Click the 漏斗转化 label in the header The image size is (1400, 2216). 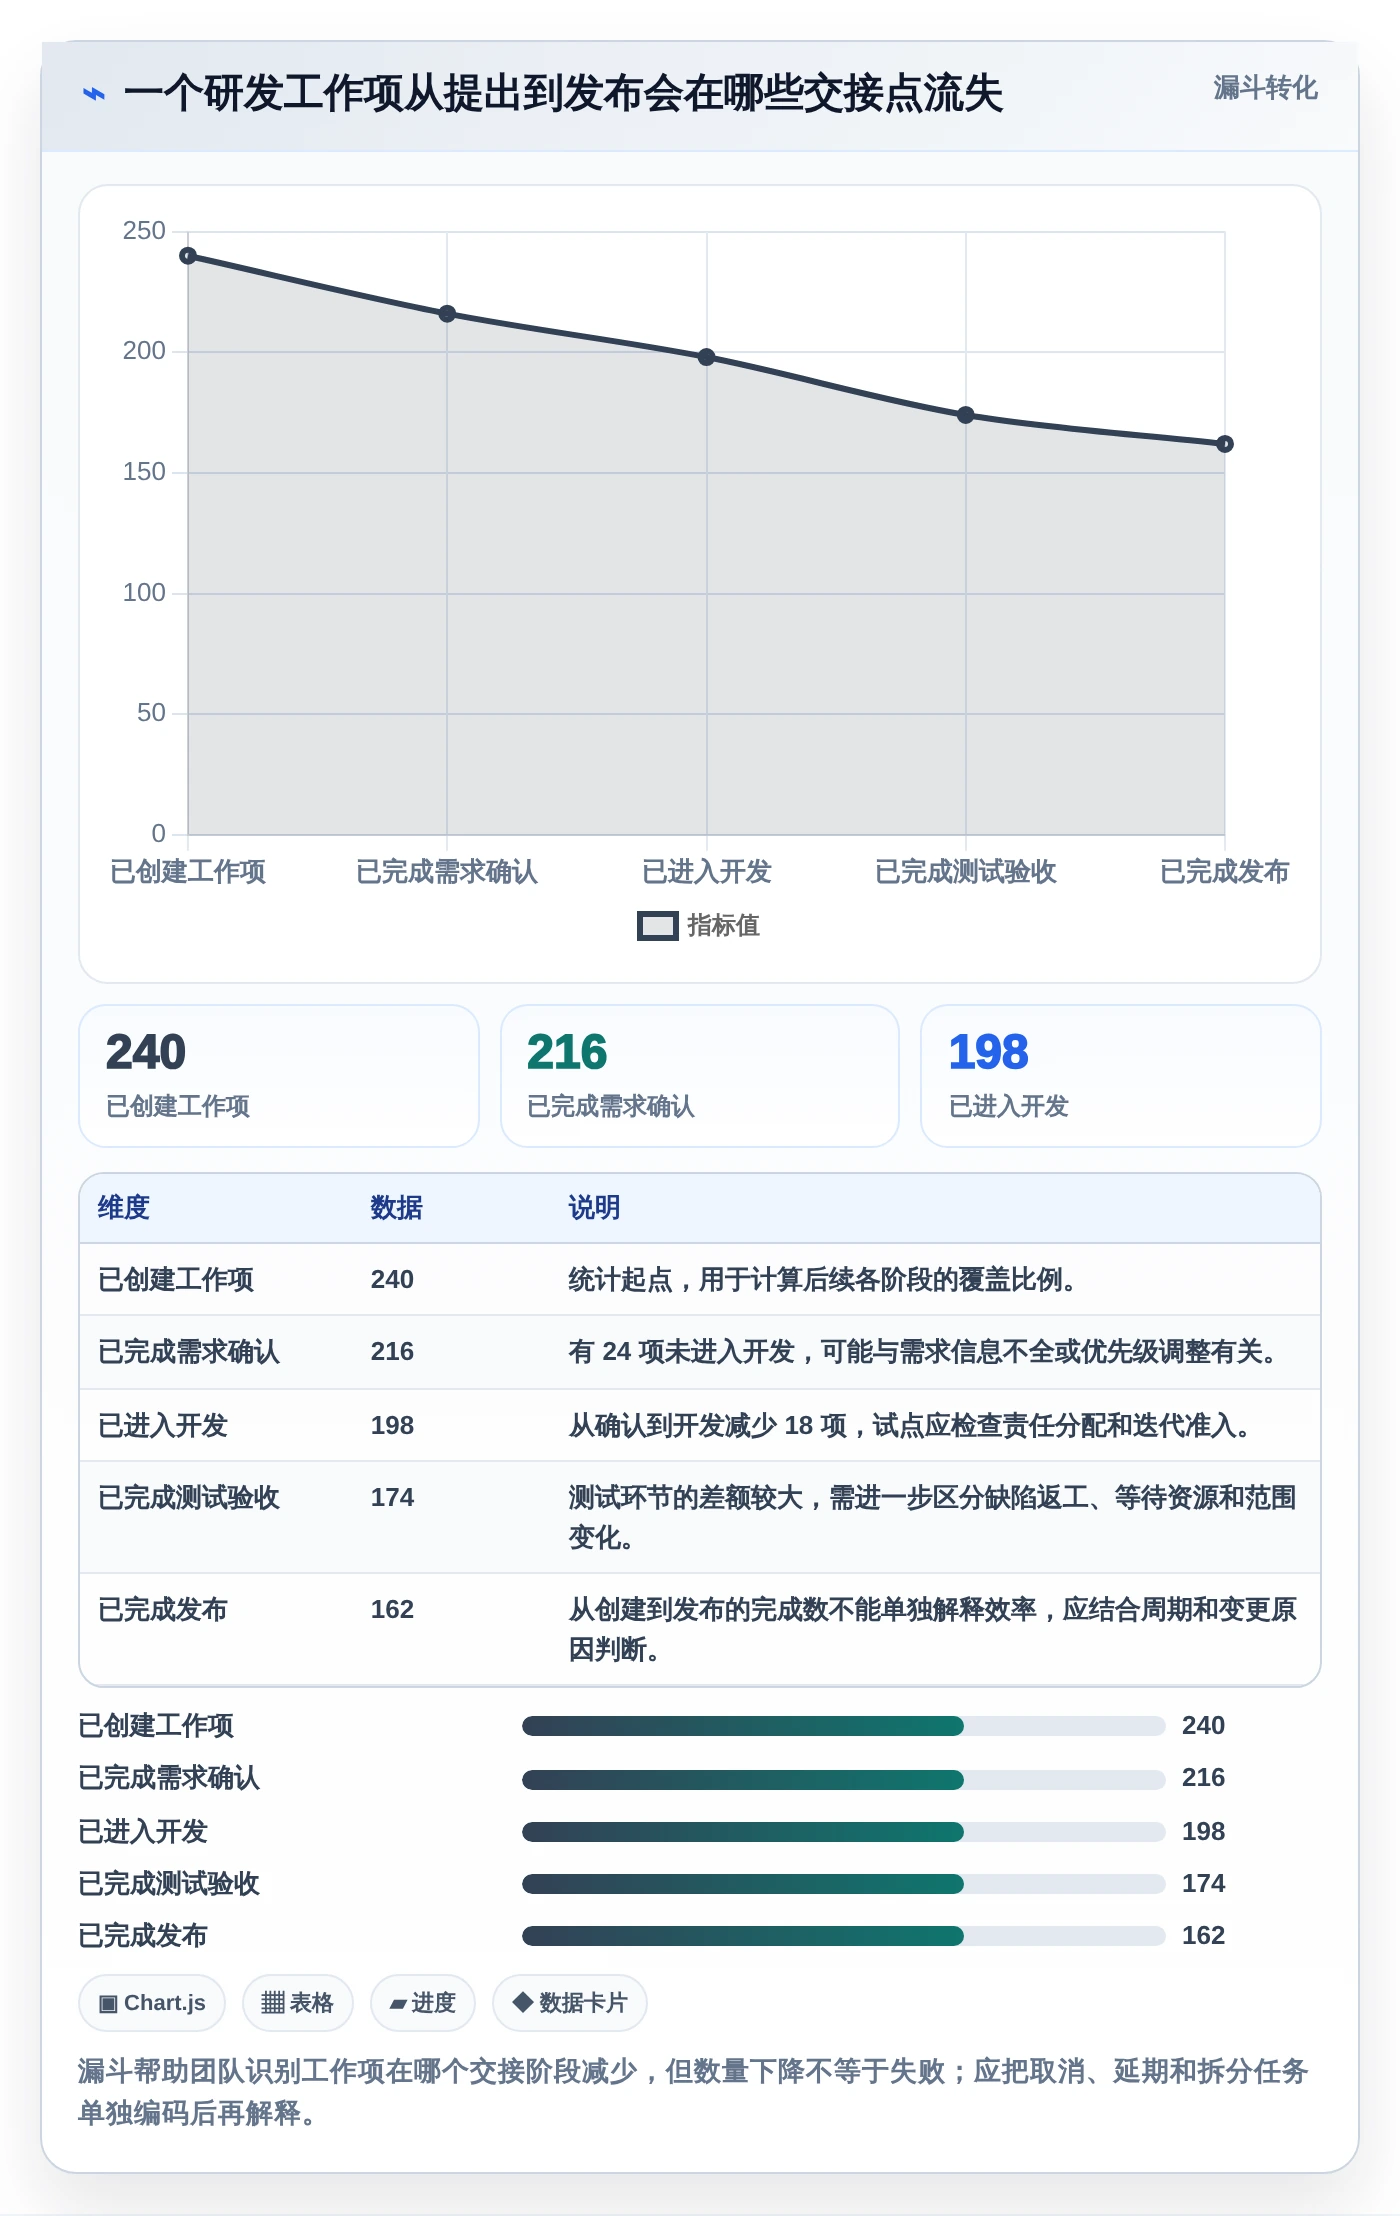[1265, 88]
